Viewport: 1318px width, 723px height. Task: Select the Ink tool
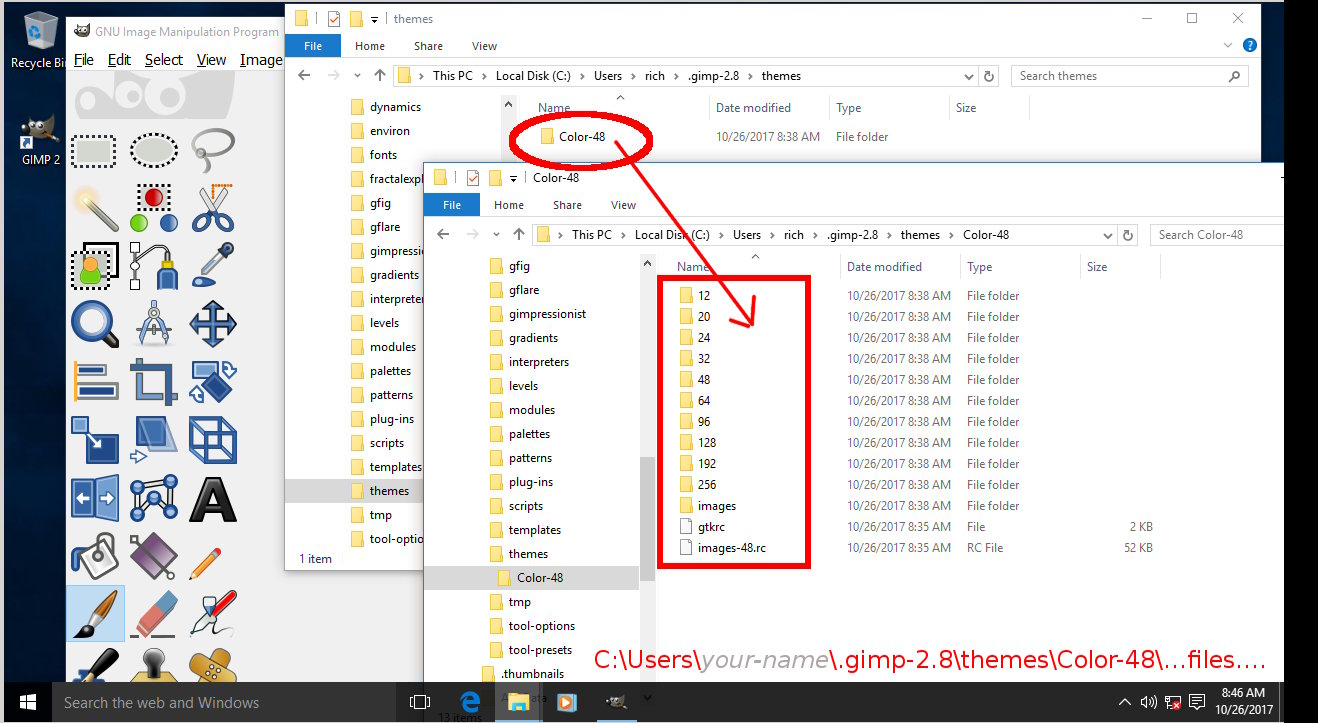pos(212,614)
